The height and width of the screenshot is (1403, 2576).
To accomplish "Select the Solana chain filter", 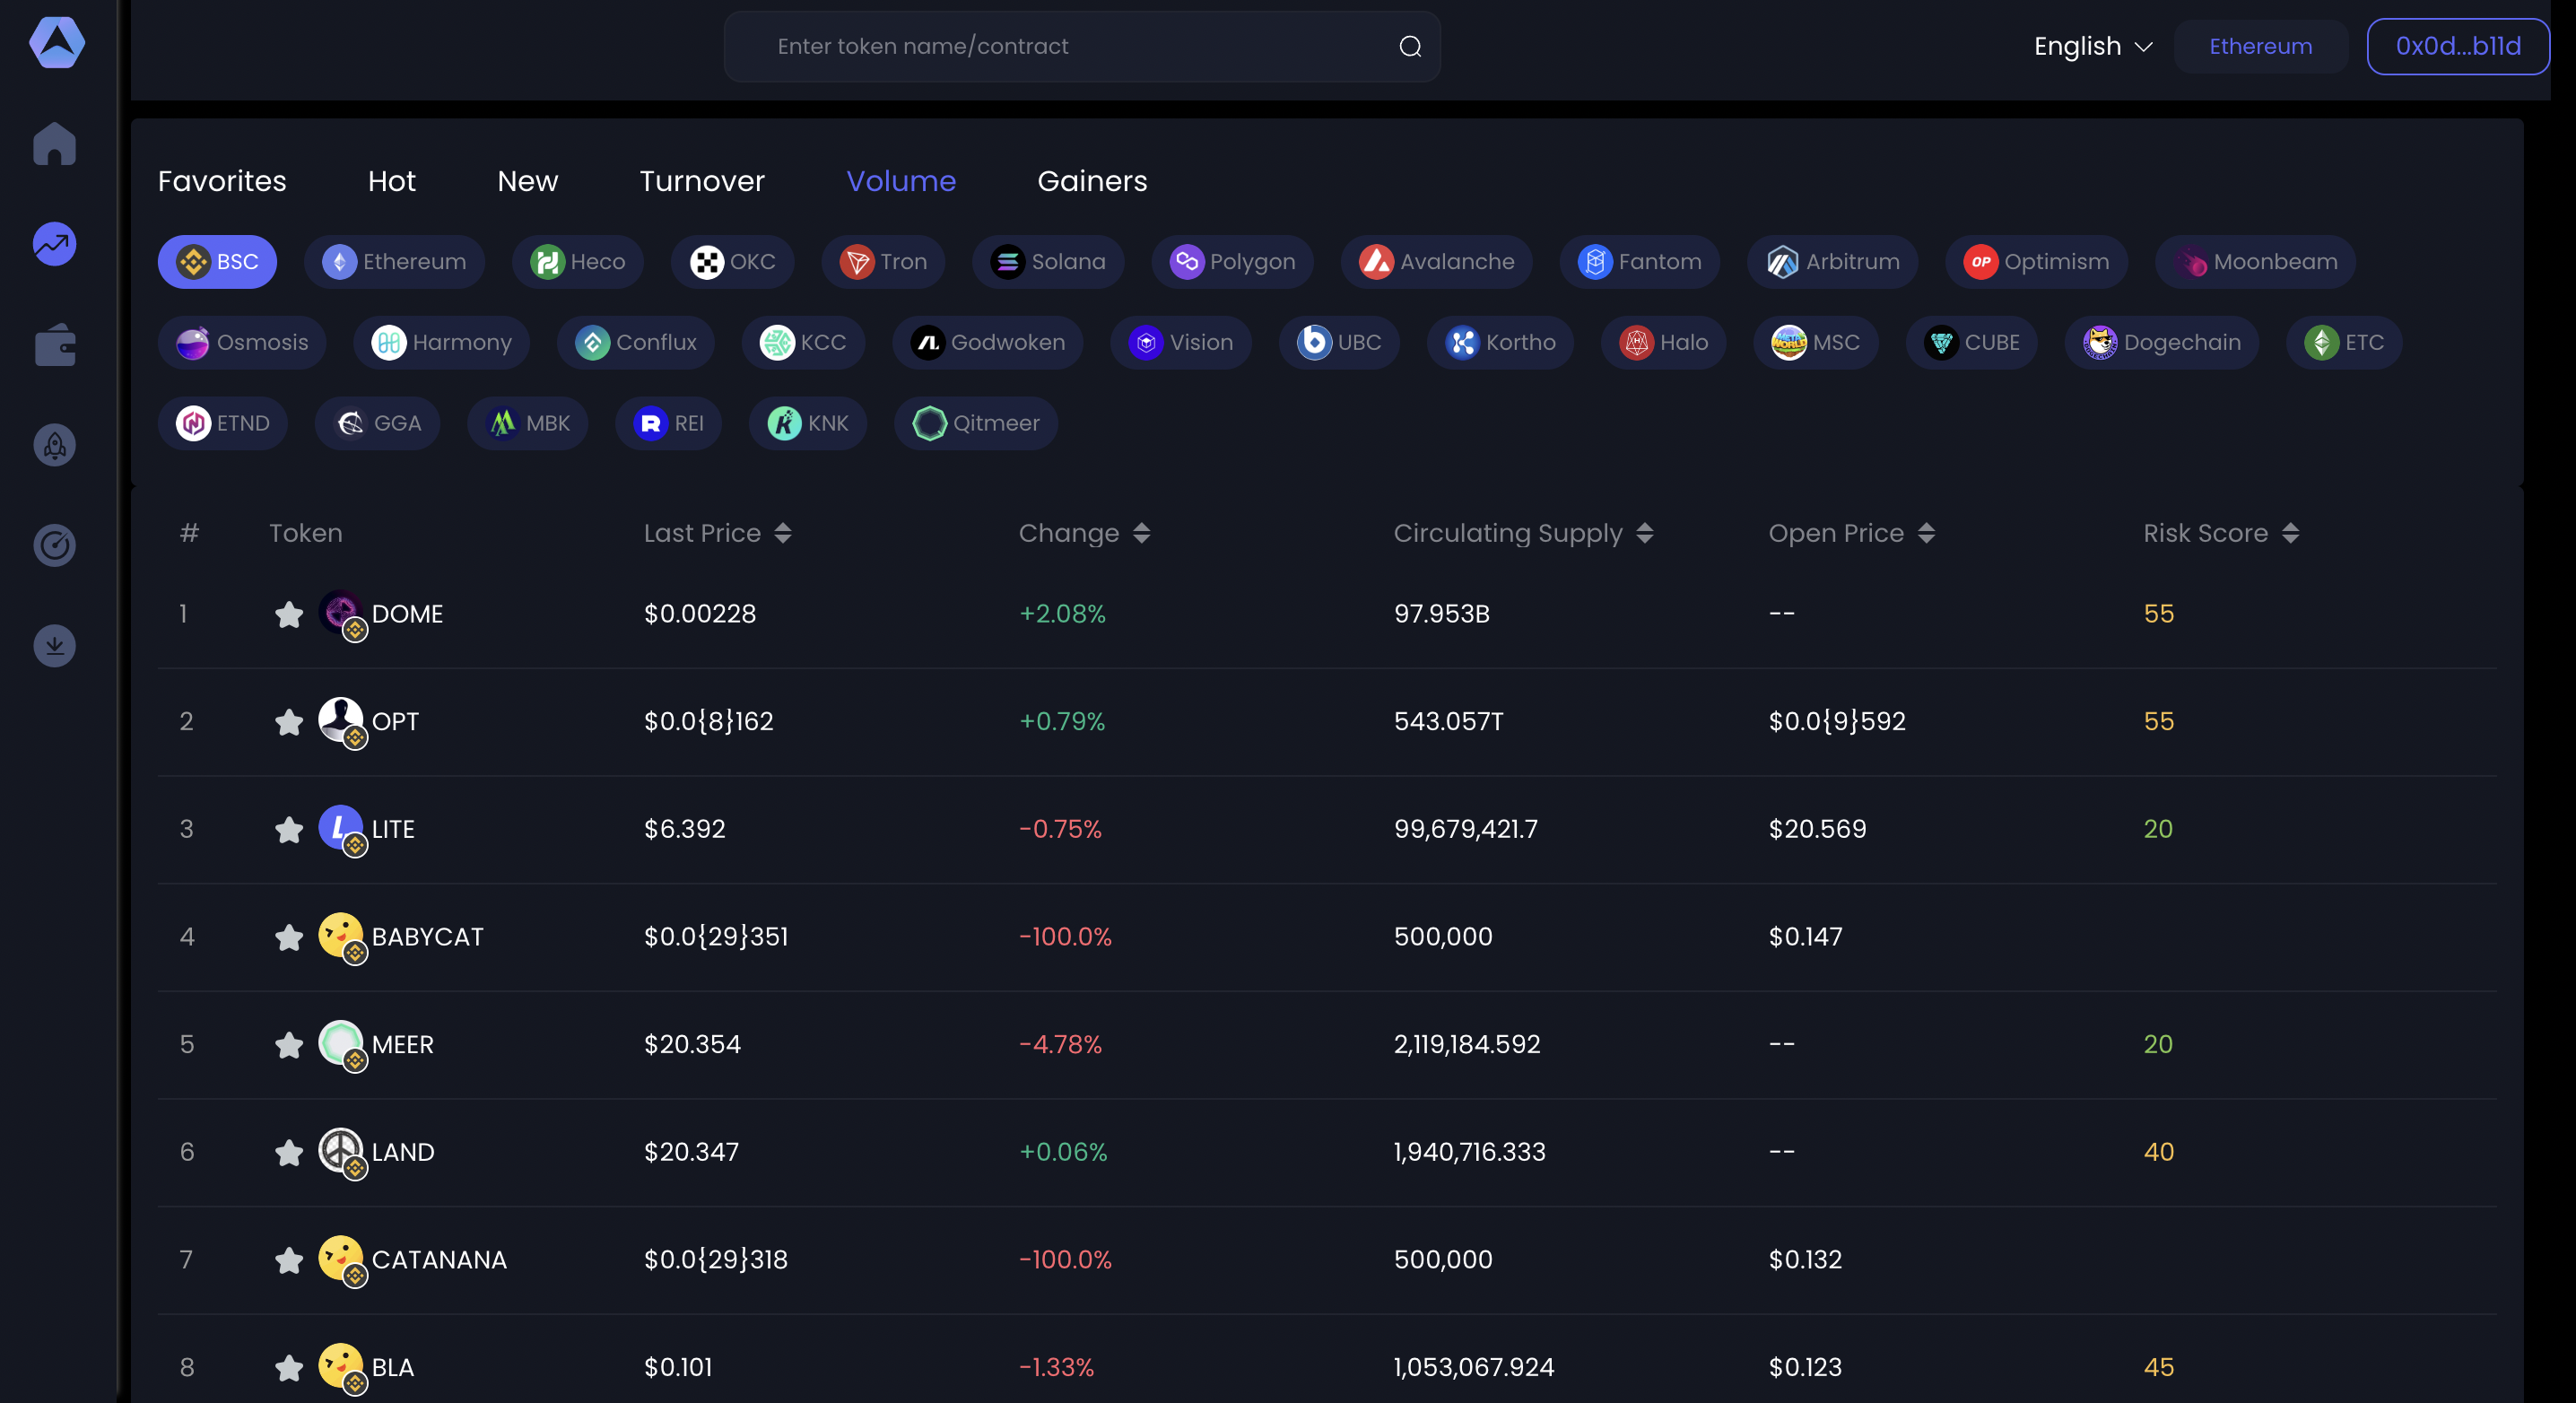I will (1048, 262).
